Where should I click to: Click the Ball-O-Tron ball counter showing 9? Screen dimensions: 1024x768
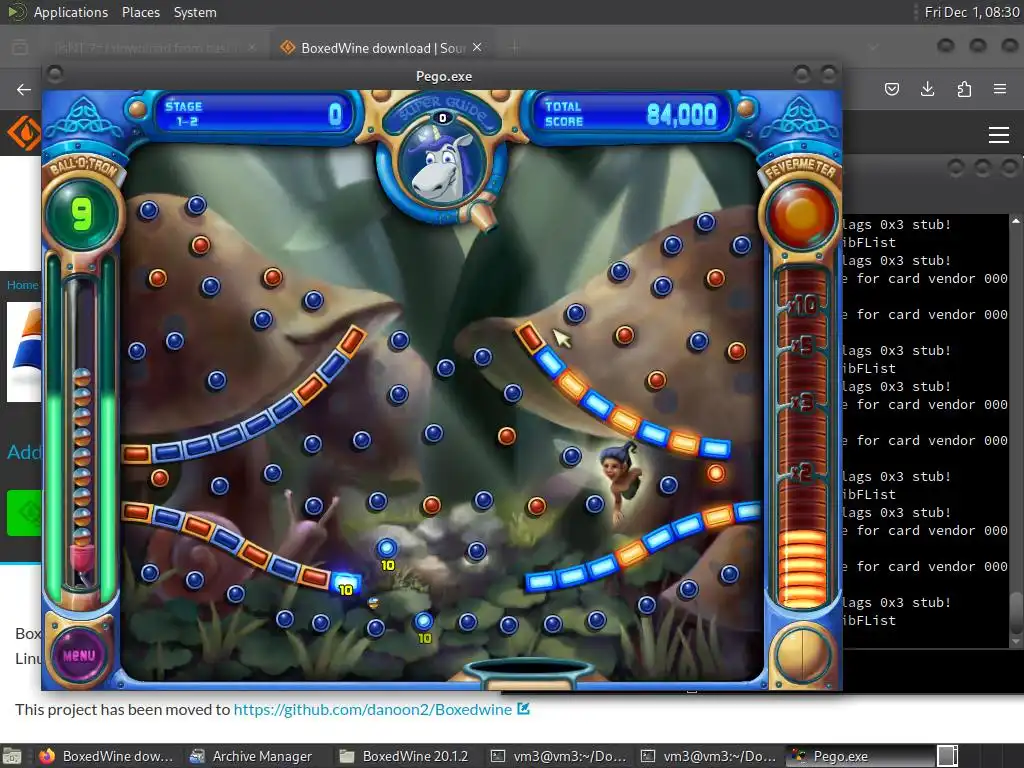pyautogui.click(x=82, y=215)
